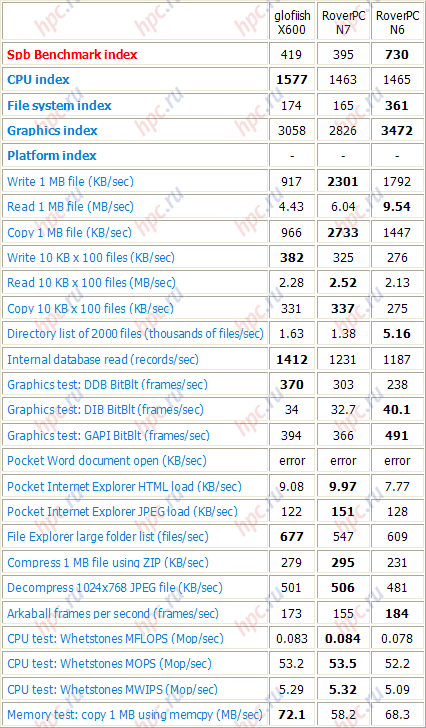Click 'Compress 1 MB file using ZIP' label

coord(108,563)
